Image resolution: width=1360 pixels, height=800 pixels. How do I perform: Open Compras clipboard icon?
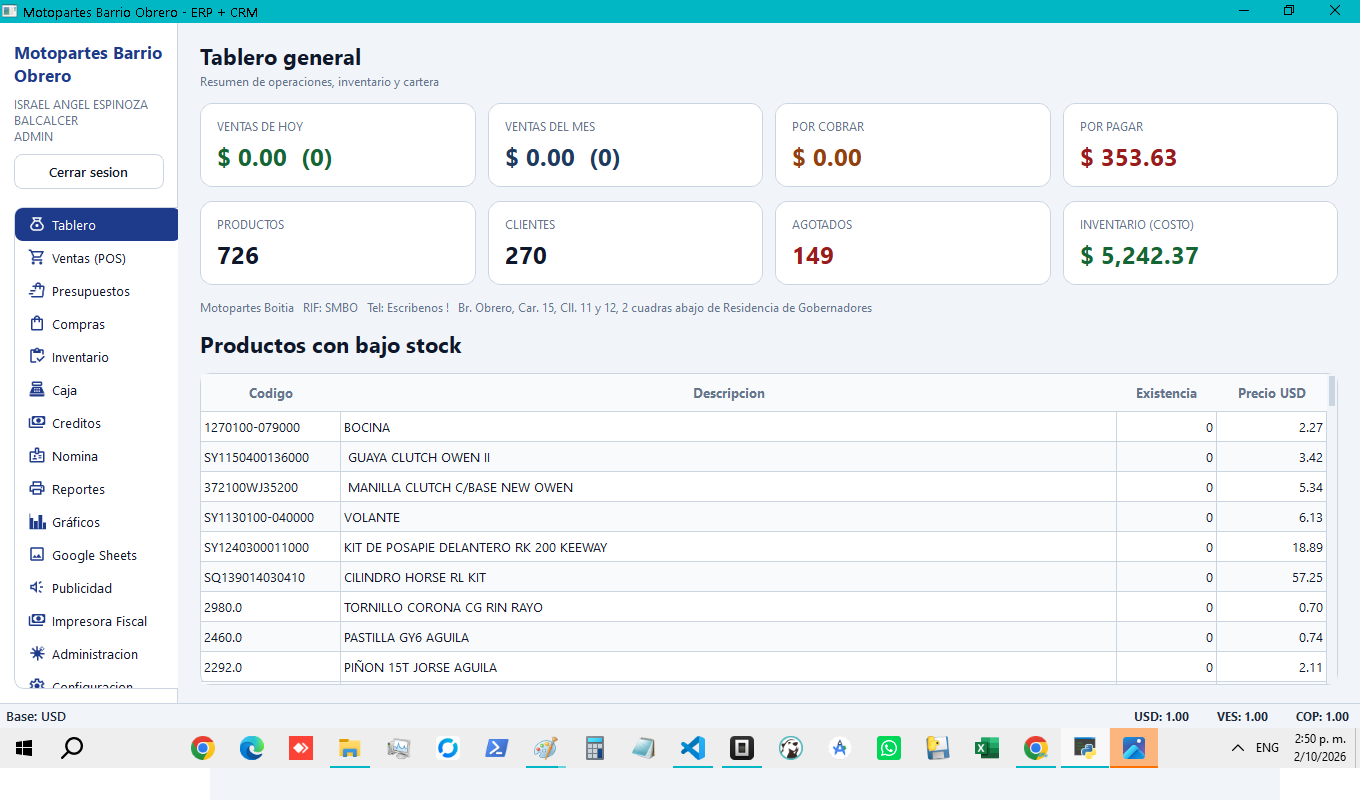point(37,324)
